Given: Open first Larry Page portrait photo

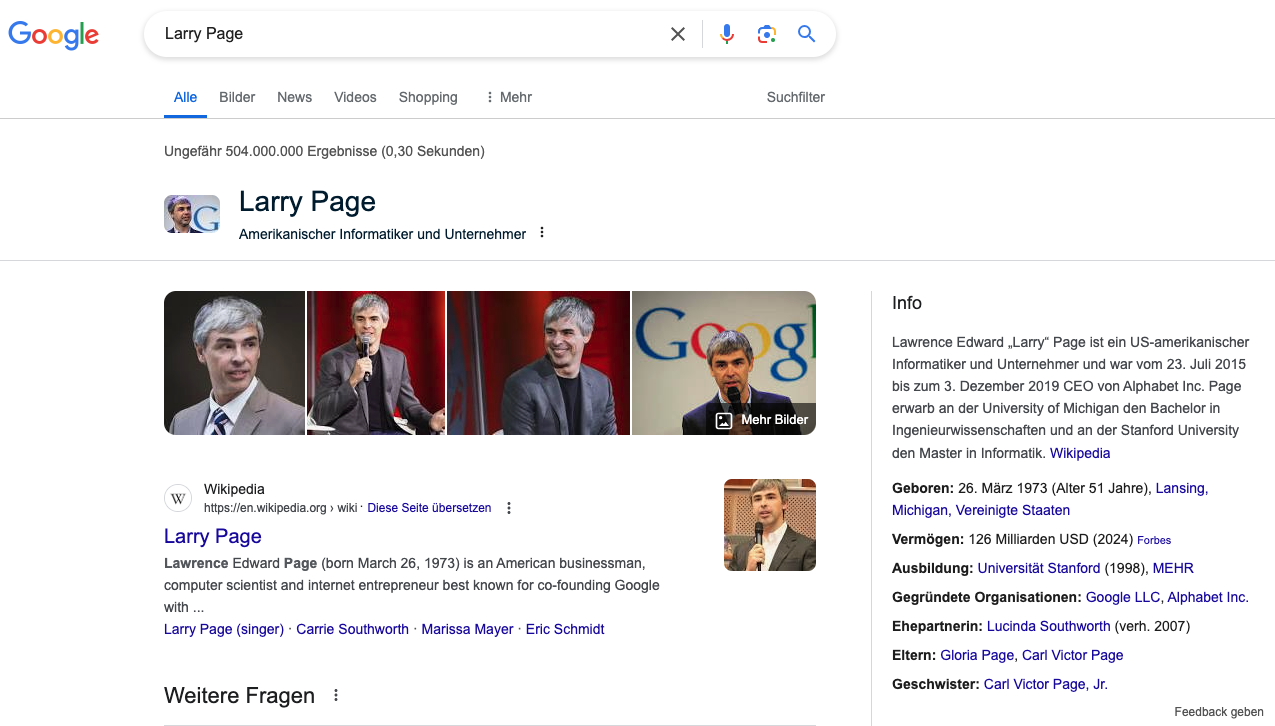Looking at the screenshot, I should tap(234, 363).
